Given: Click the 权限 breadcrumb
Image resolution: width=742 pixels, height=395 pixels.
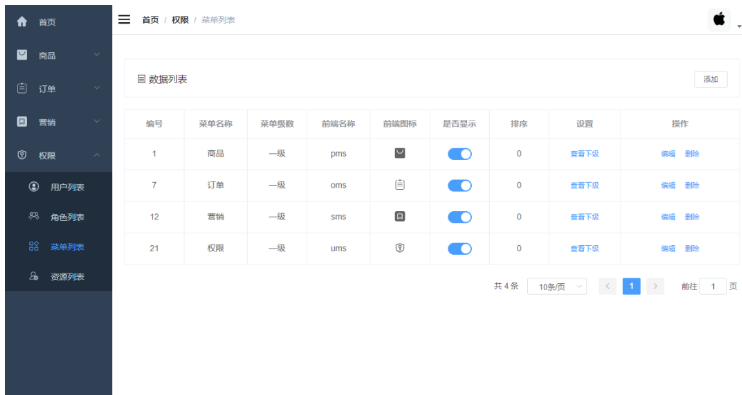Looking at the screenshot, I should (180, 20).
